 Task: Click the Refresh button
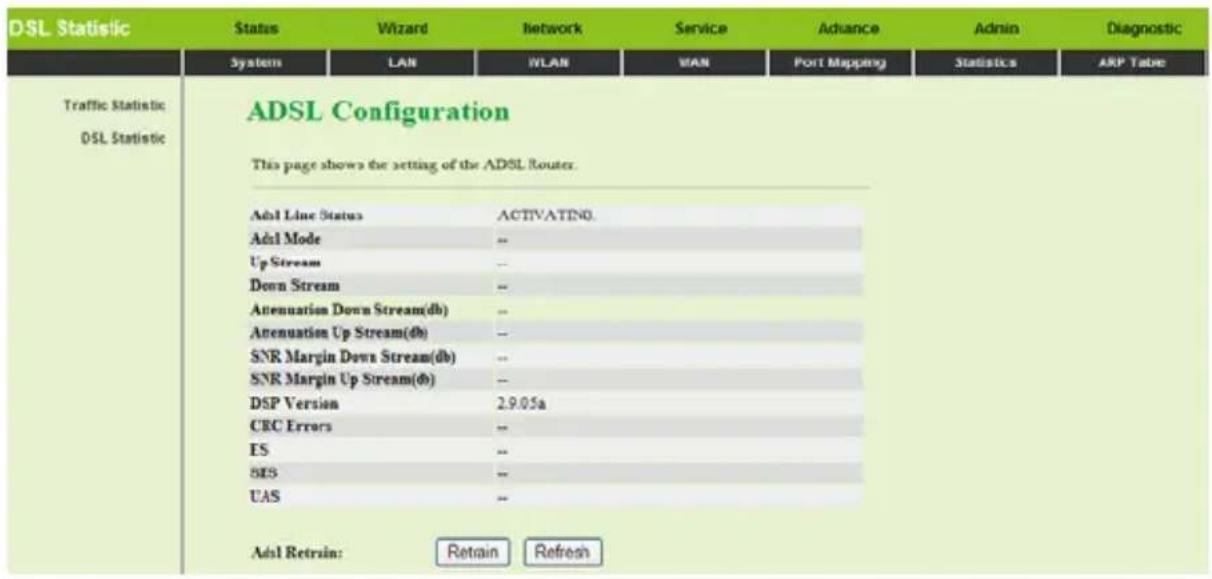[563, 550]
